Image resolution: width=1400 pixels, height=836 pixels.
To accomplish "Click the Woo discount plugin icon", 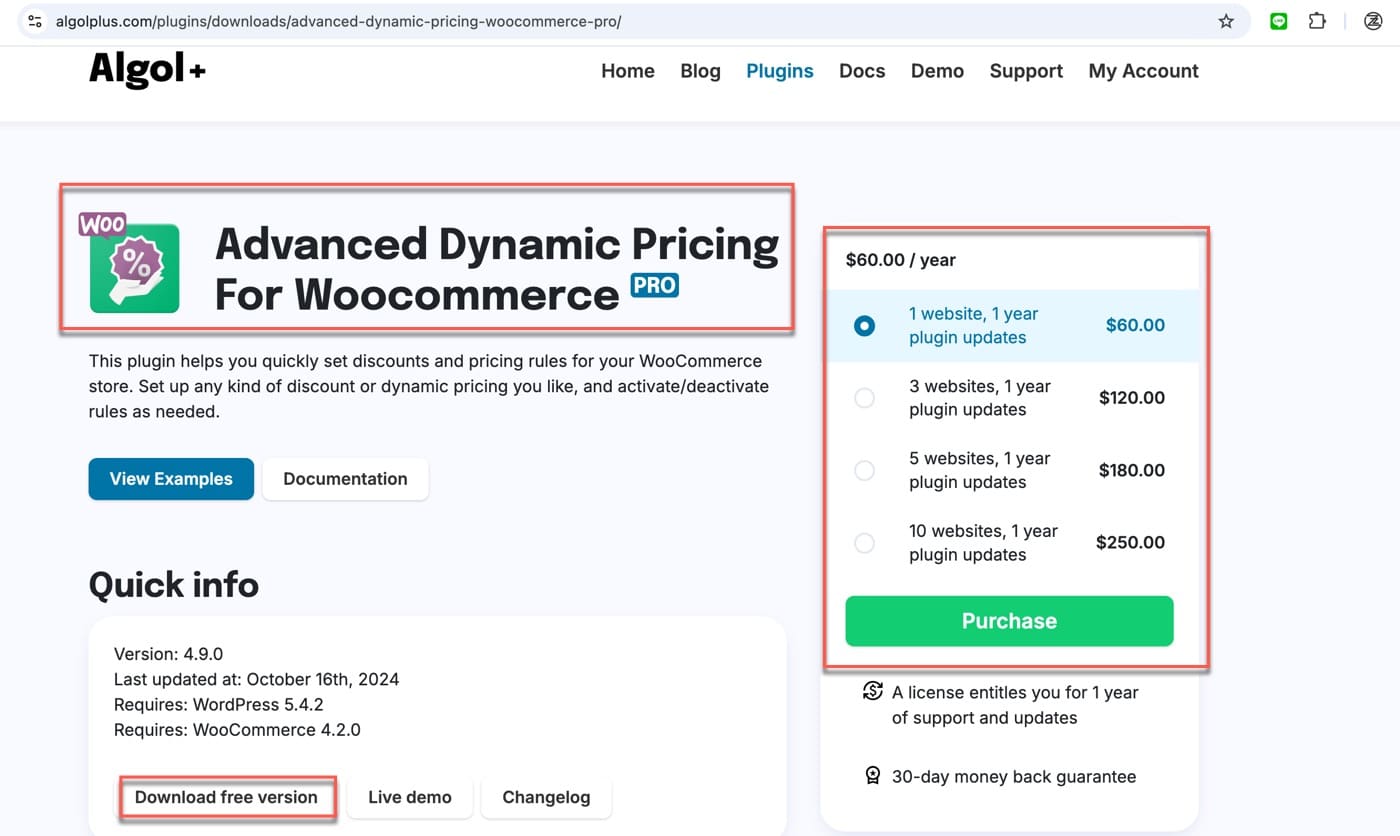I will click(130, 264).
